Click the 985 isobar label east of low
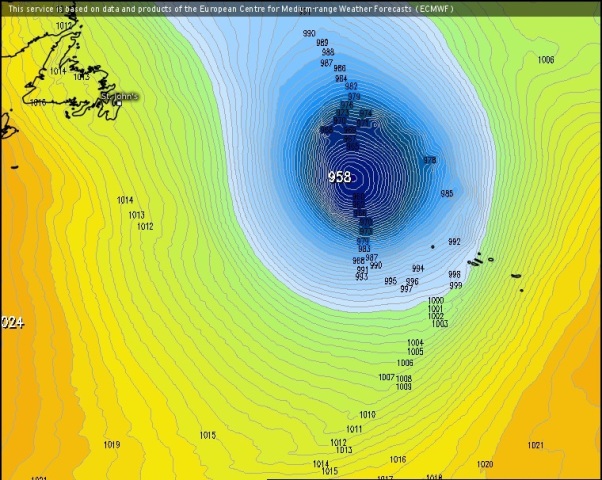Viewport: 602px width, 480px height. 447,193
